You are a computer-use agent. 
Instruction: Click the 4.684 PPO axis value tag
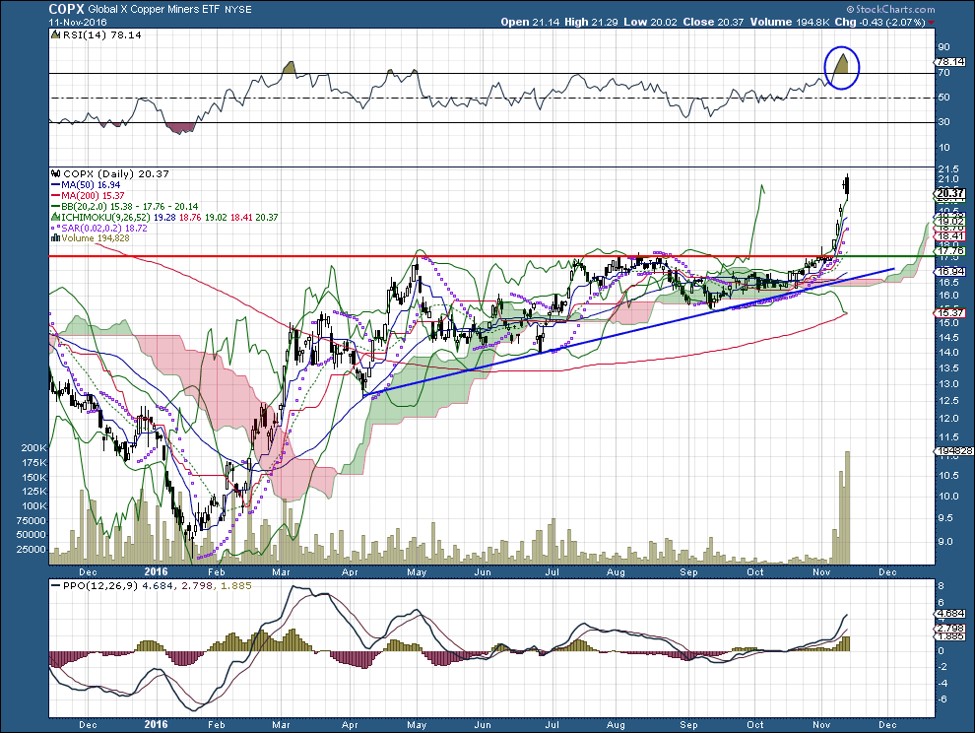click(950, 614)
